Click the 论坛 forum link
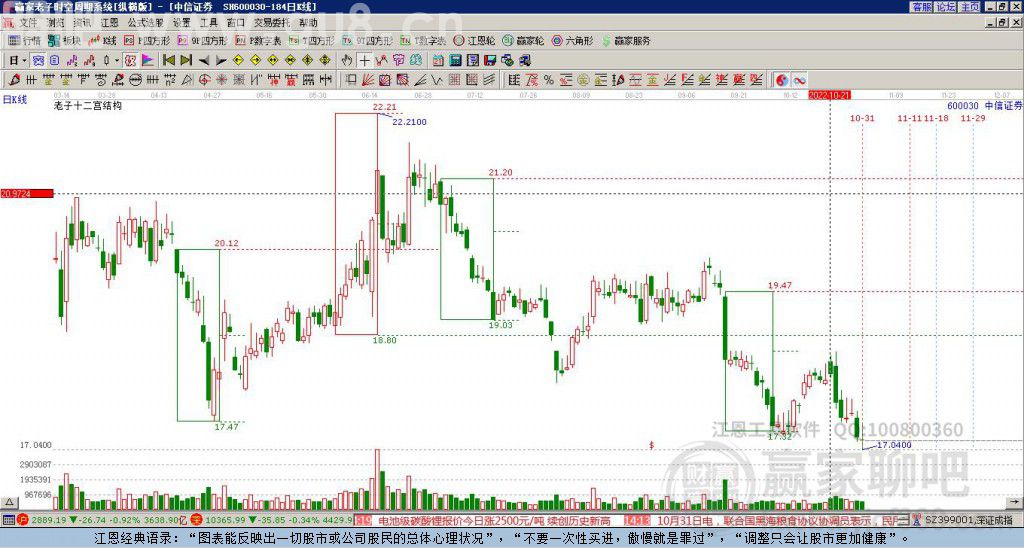This screenshot has width=1024, height=548. pyautogui.click(x=946, y=7)
